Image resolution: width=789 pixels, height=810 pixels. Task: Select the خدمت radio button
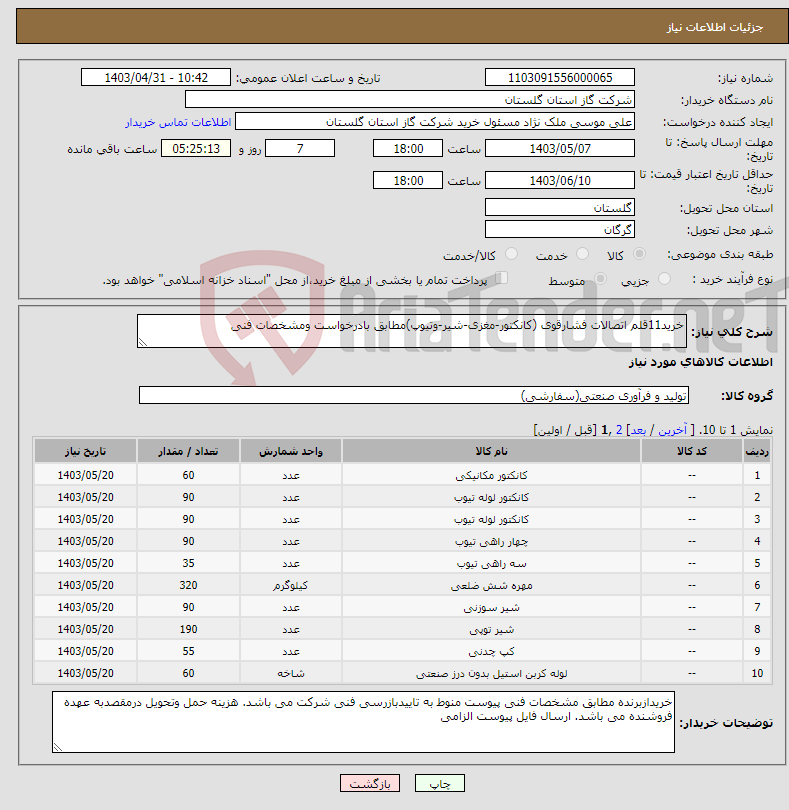click(x=582, y=254)
